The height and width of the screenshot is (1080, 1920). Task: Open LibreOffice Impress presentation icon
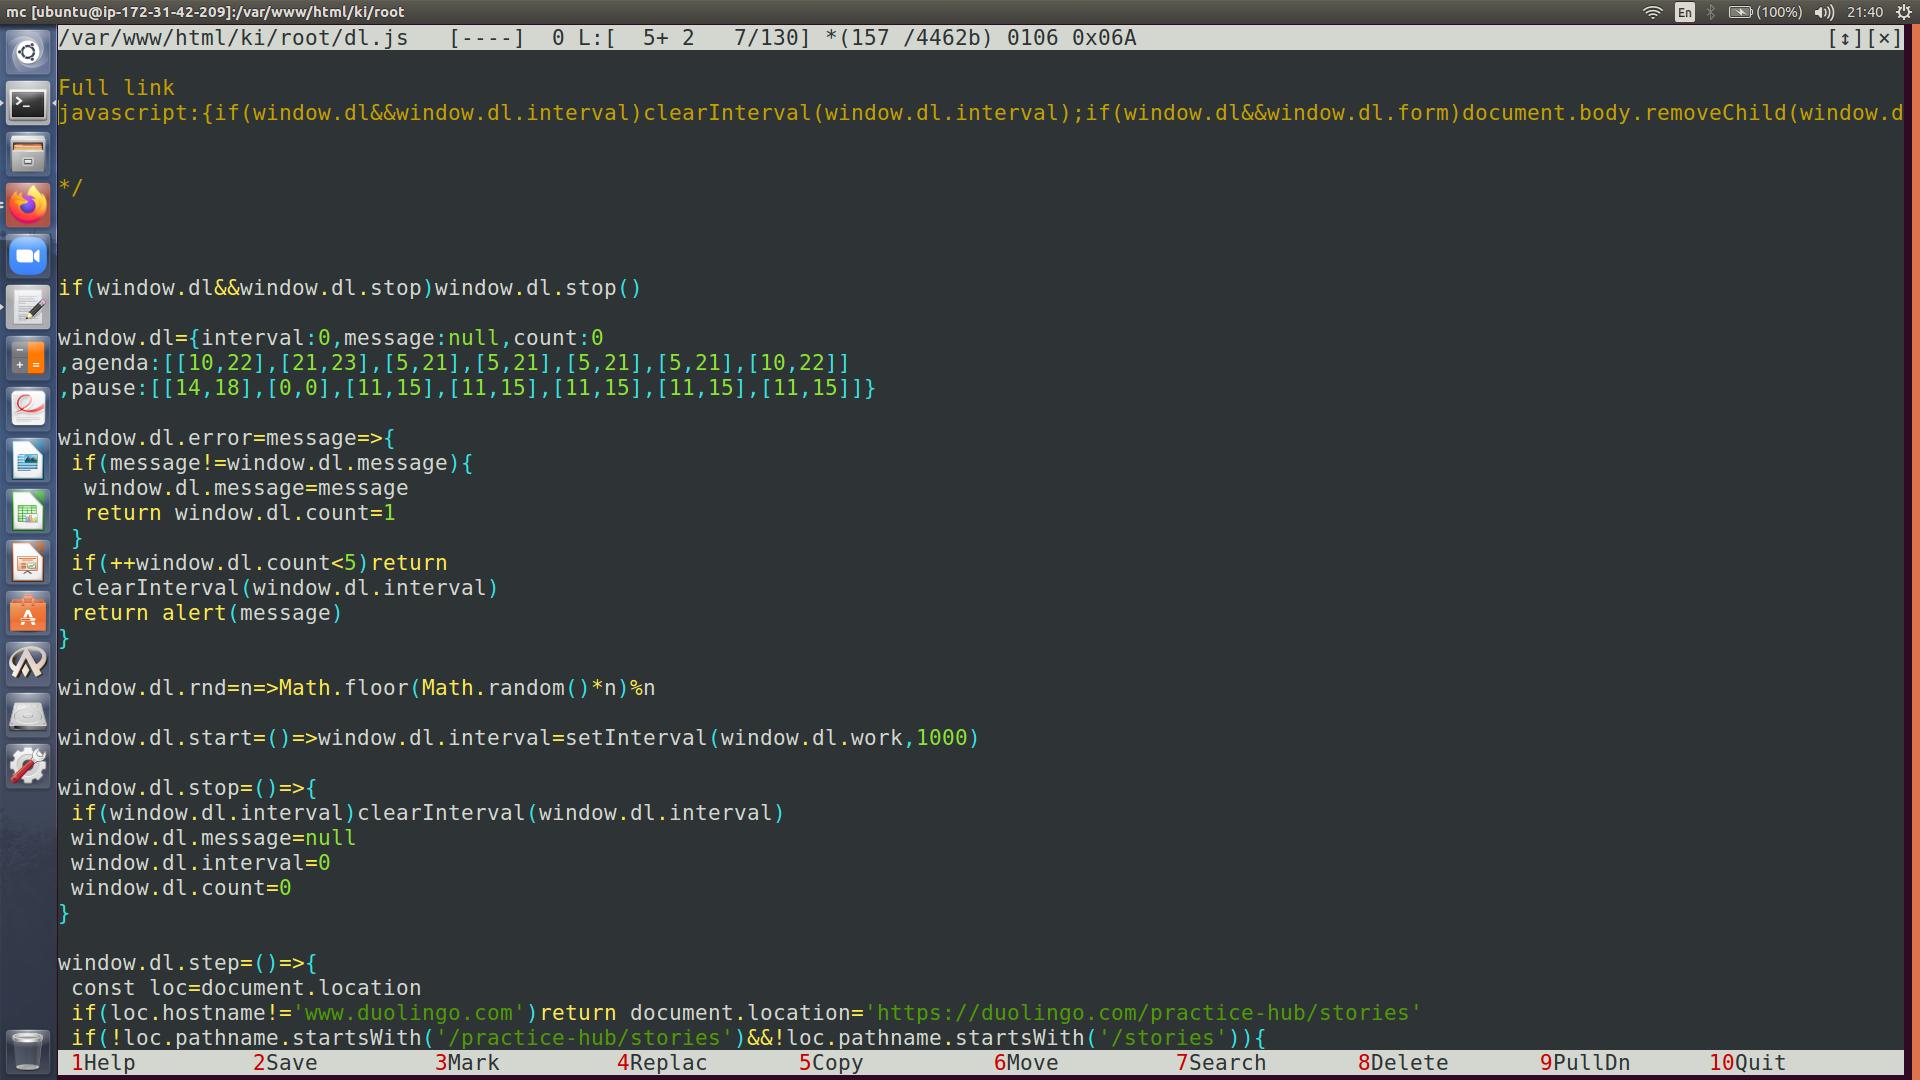pos(28,563)
